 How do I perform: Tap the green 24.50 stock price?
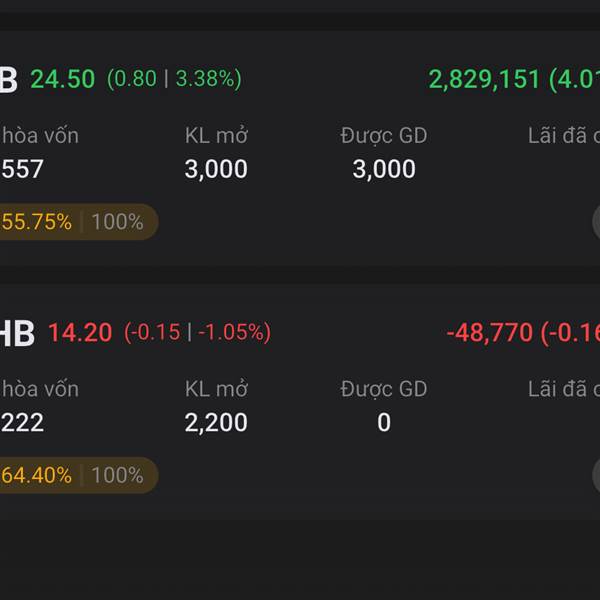pyautogui.click(x=63, y=79)
